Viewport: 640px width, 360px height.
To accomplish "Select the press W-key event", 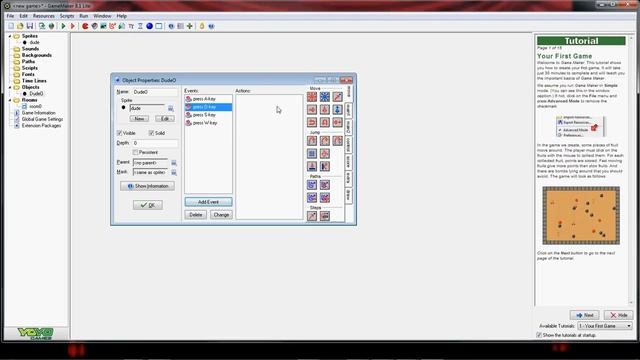I will [x=209, y=123].
